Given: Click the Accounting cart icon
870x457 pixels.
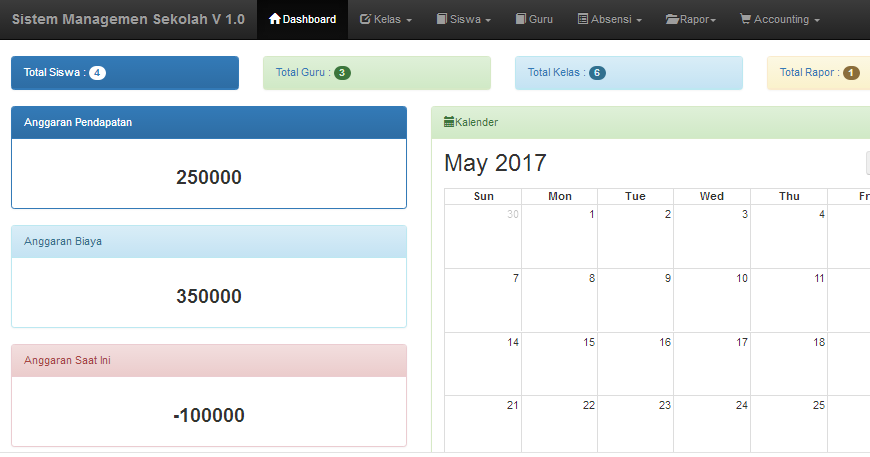Looking at the screenshot, I should (x=745, y=19).
